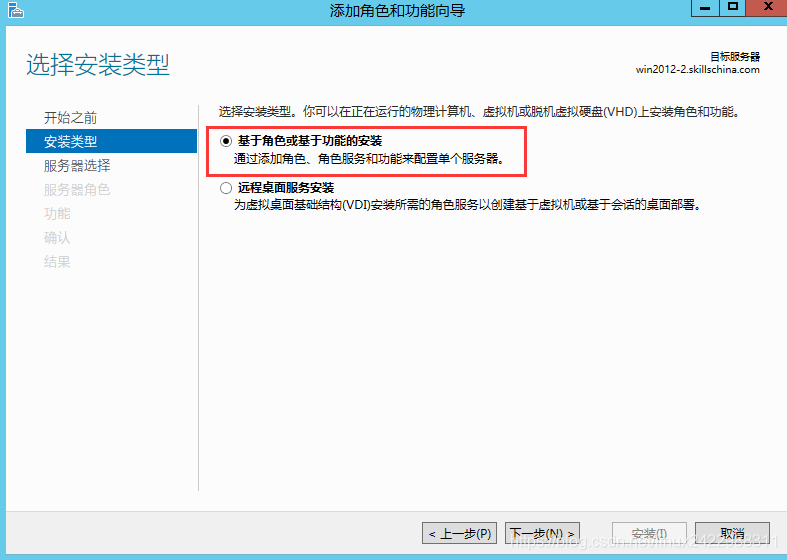Click the 添加角色和功能向导 window title

click(x=398, y=11)
